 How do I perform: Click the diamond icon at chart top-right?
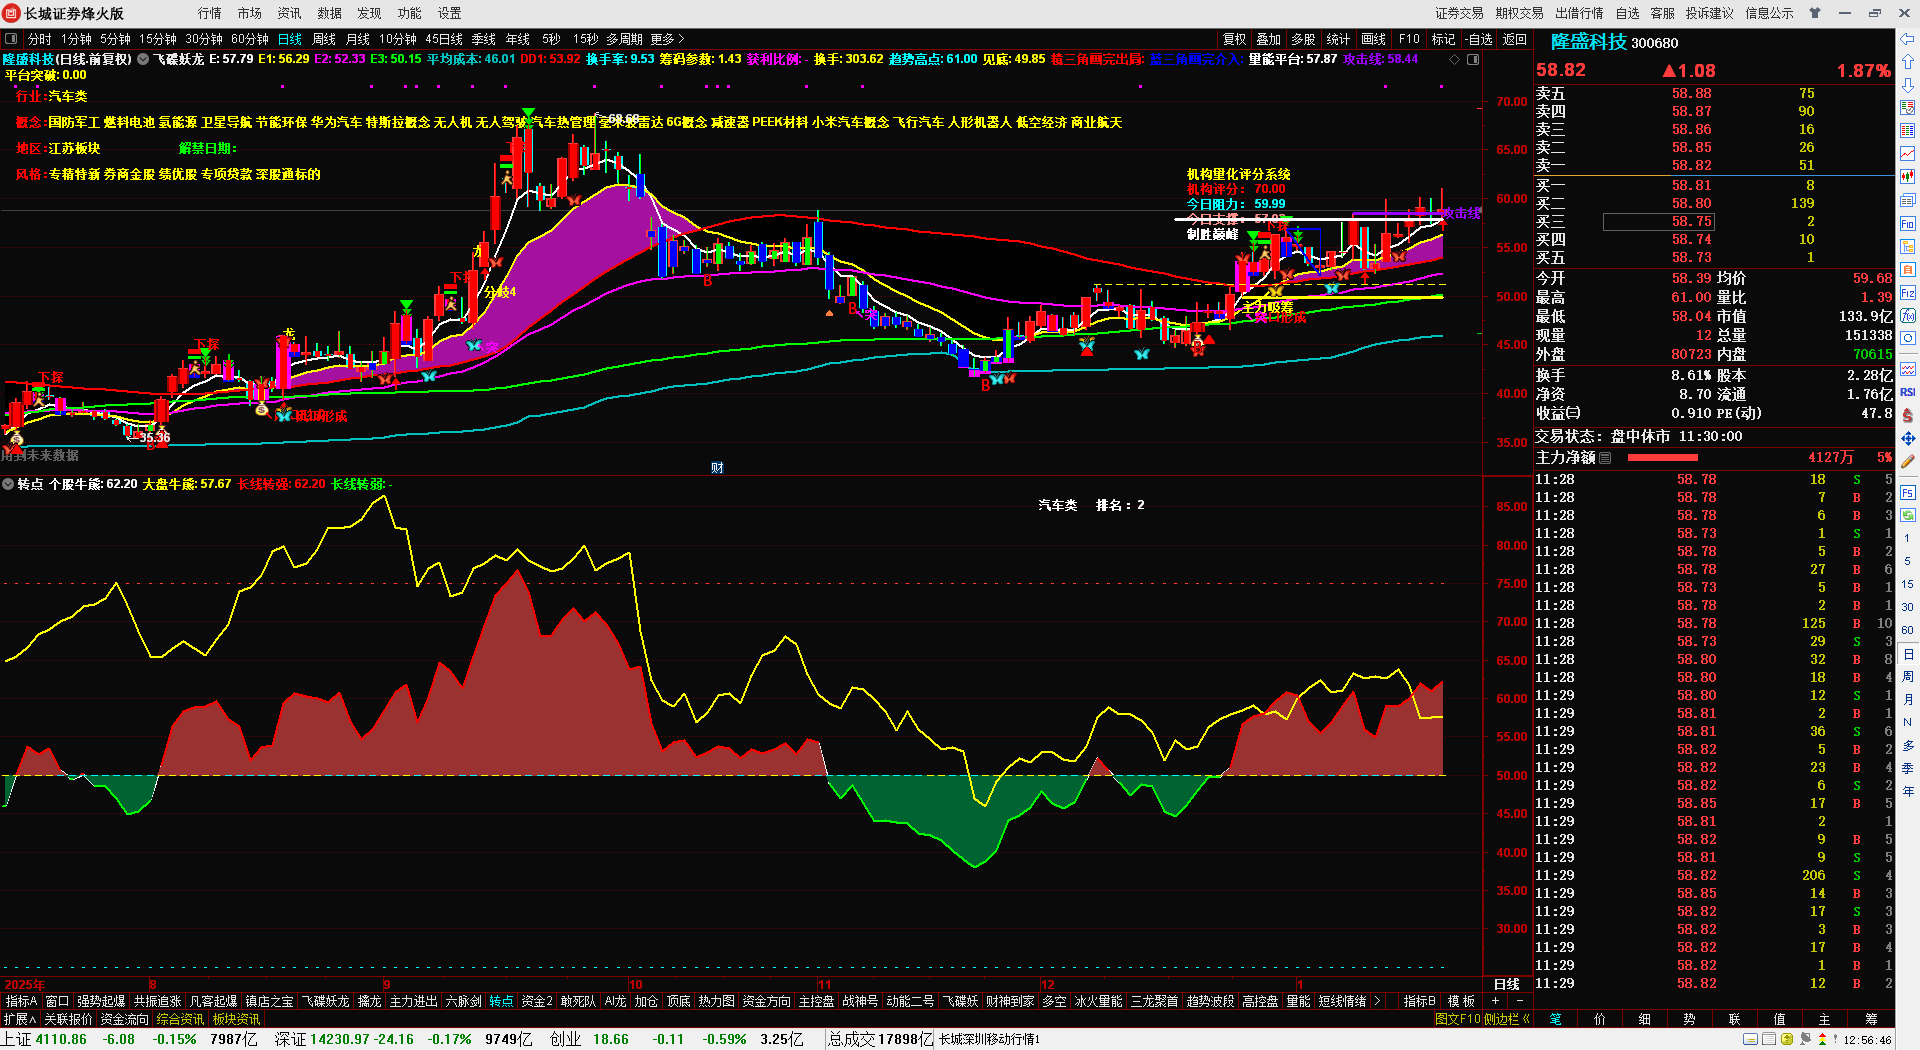1454,59
